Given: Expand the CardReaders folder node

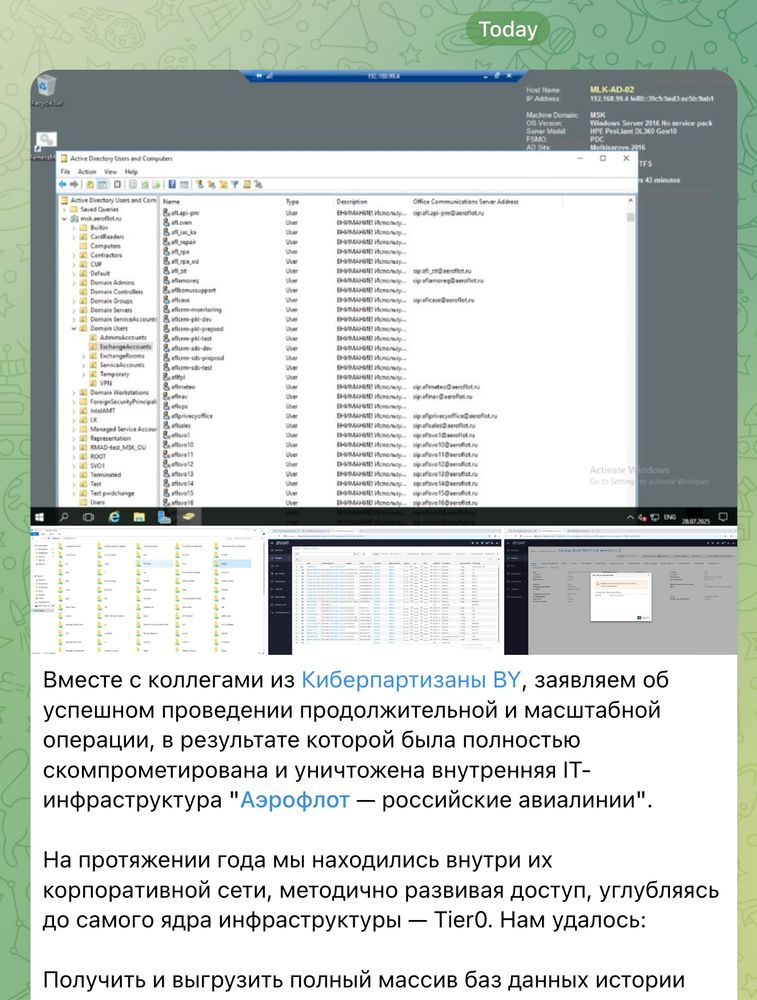Looking at the screenshot, I should 74,237.
